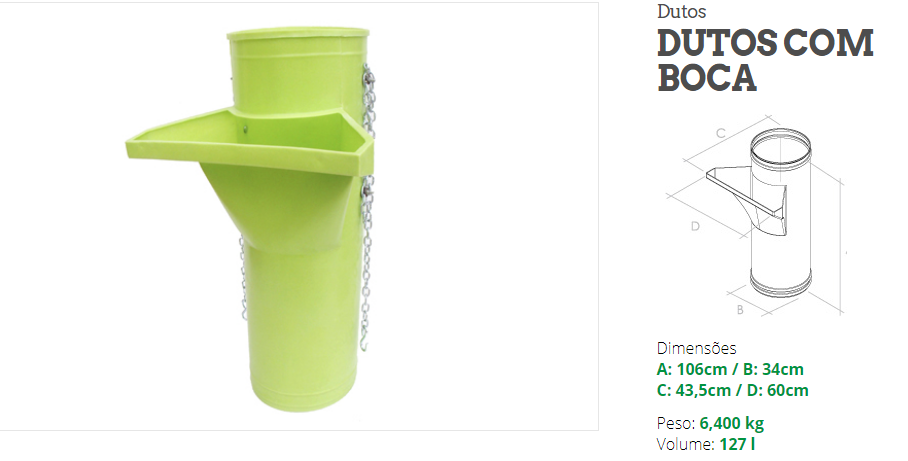The image size is (908, 461).
Task: Click the hopper mouth of green duct
Action: 249,142
